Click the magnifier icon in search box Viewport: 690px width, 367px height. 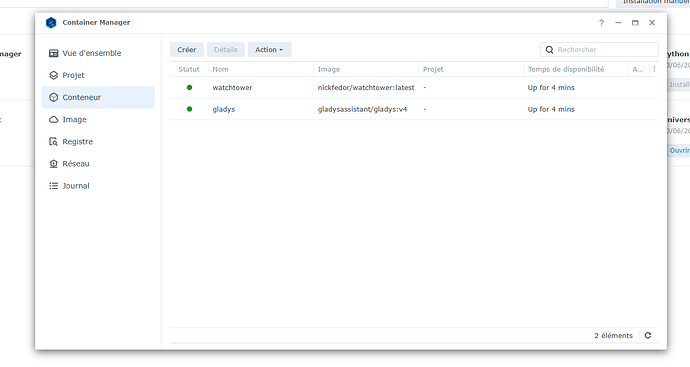click(550, 50)
